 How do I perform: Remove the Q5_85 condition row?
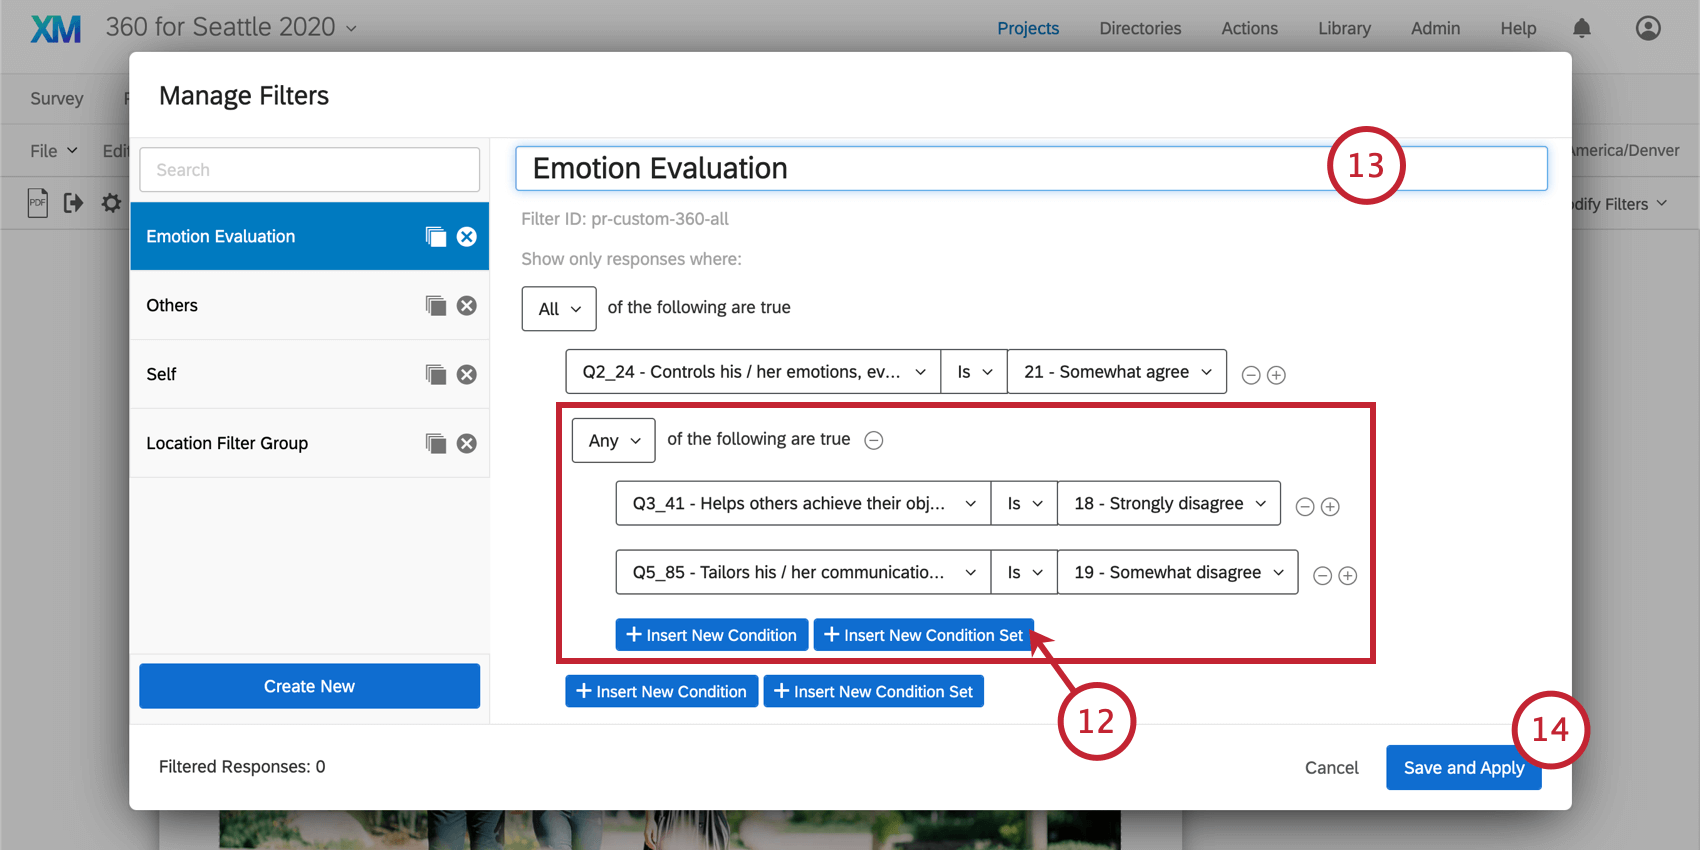pyautogui.click(x=1322, y=576)
